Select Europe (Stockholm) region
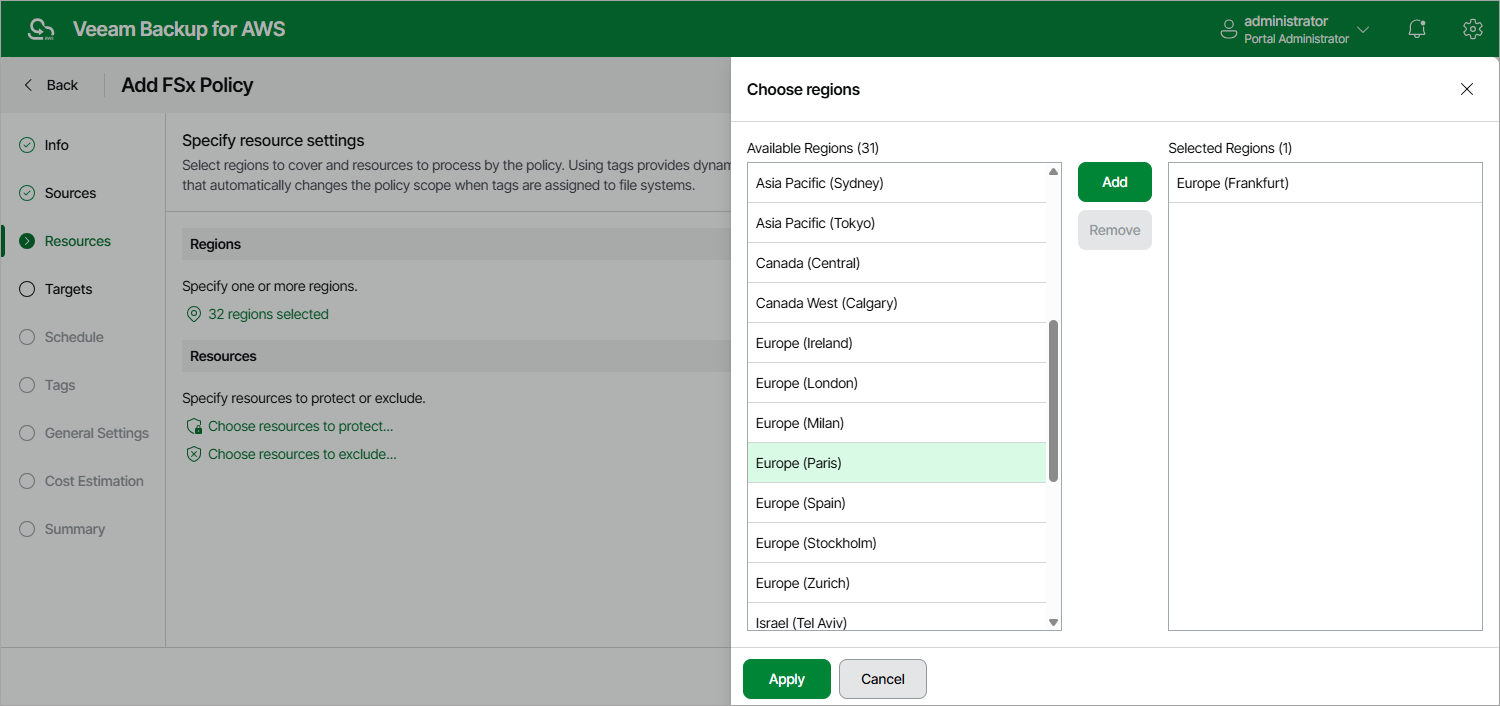Image resolution: width=1500 pixels, height=706 pixels. 897,543
